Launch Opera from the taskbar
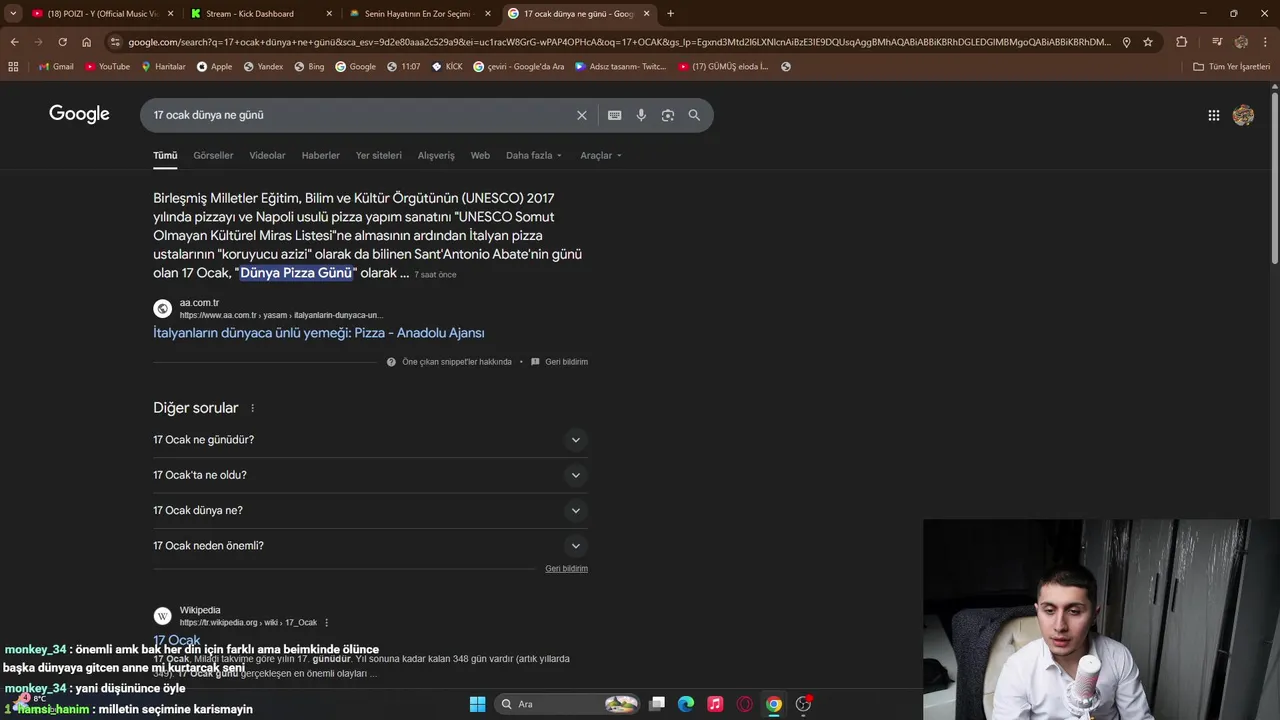This screenshot has width=1280, height=720. click(x=744, y=704)
